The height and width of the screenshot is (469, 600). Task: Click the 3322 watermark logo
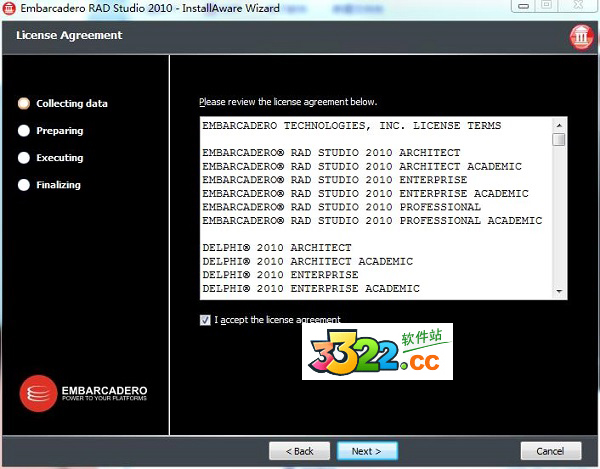click(x=378, y=351)
